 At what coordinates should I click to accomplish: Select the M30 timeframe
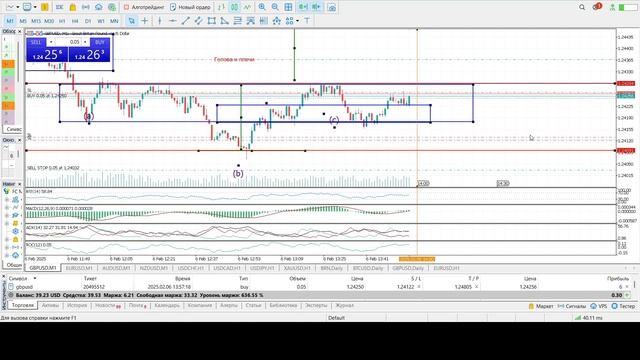(x=49, y=21)
